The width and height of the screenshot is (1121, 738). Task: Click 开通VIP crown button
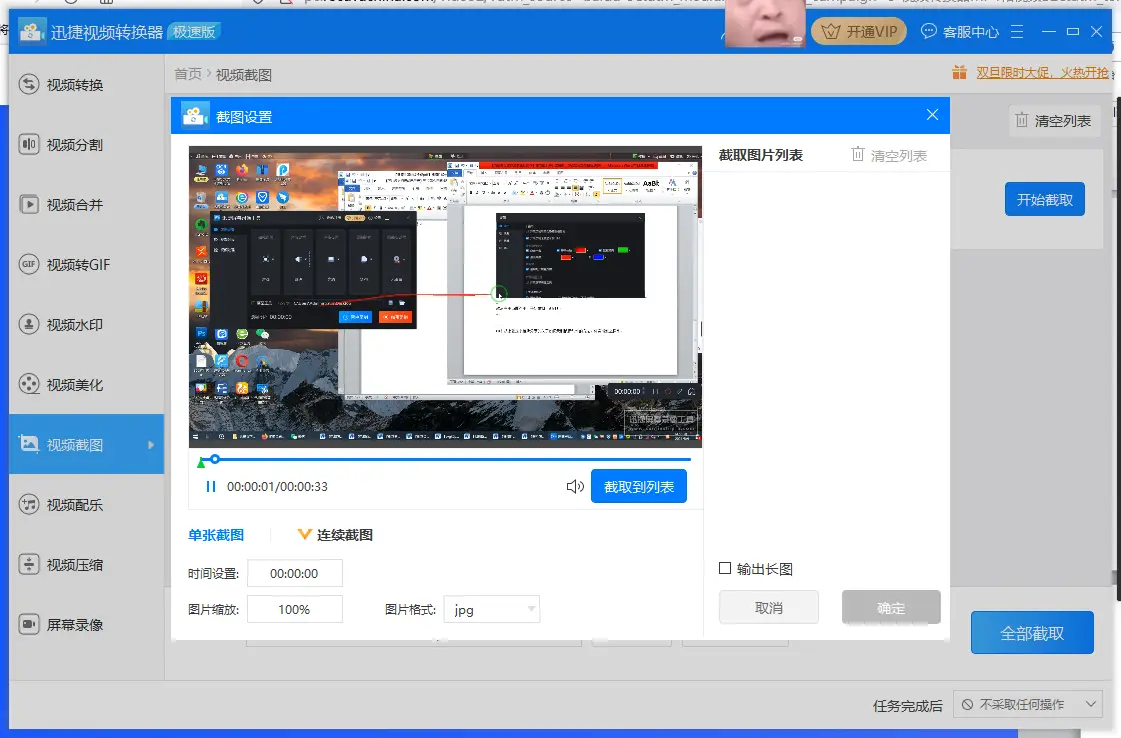tap(859, 31)
